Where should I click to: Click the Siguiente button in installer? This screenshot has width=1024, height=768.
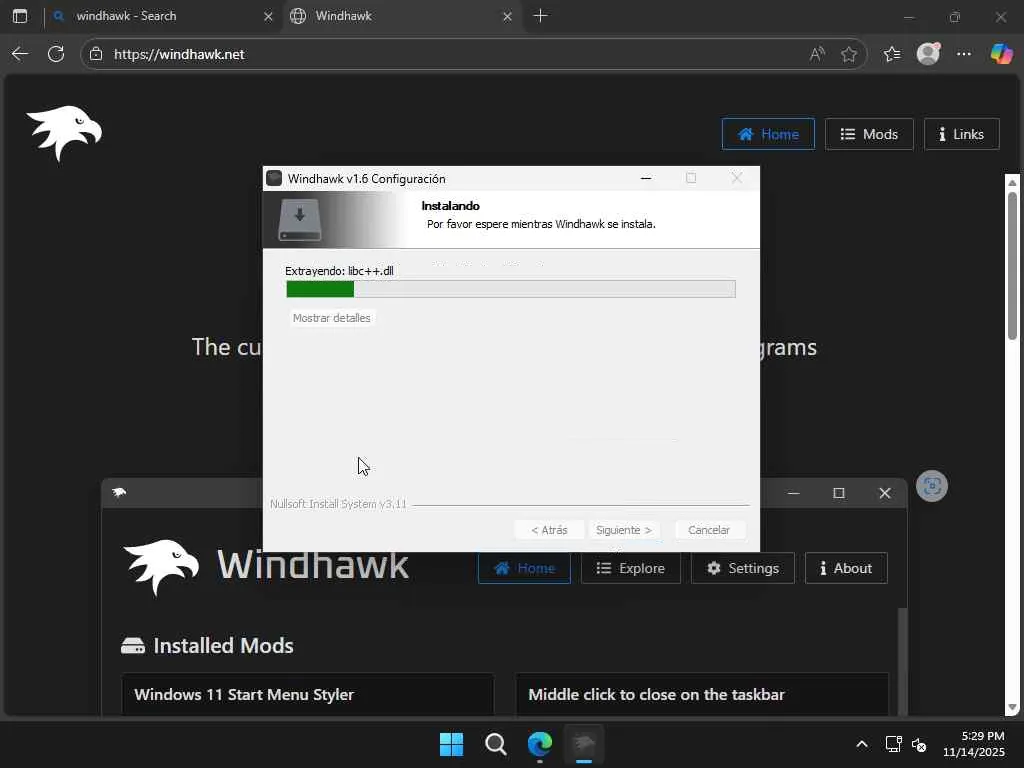[x=624, y=530]
